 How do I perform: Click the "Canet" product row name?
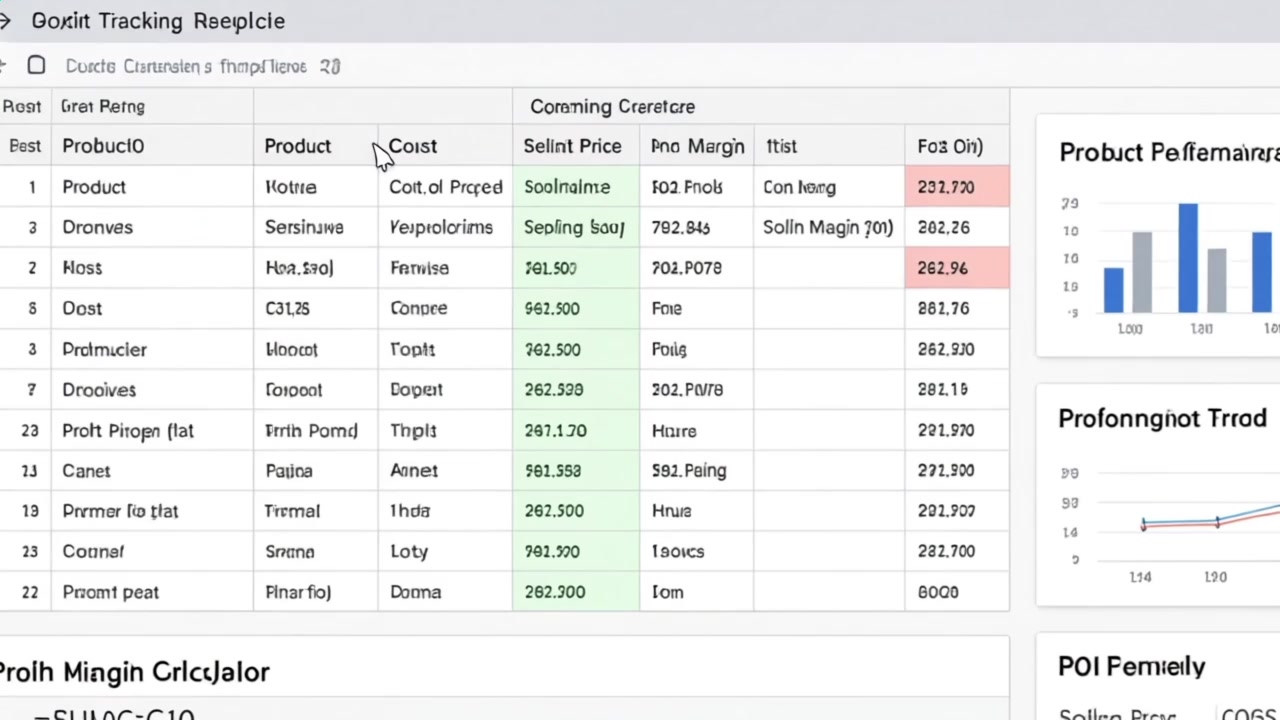[86, 470]
